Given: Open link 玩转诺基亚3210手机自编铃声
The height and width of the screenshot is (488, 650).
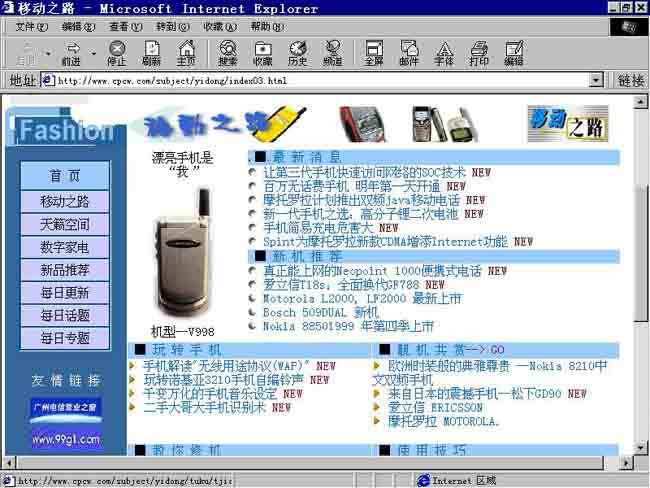Looking at the screenshot, I should click(x=223, y=380).
